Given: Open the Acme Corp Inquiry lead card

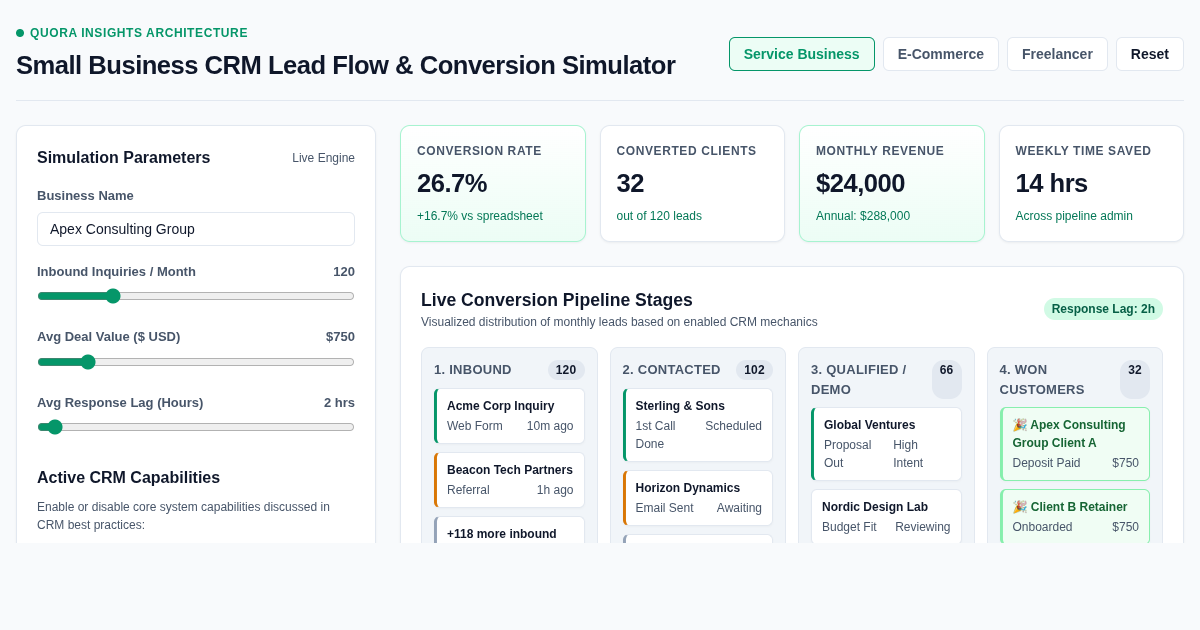Looking at the screenshot, I should (510, 416).
